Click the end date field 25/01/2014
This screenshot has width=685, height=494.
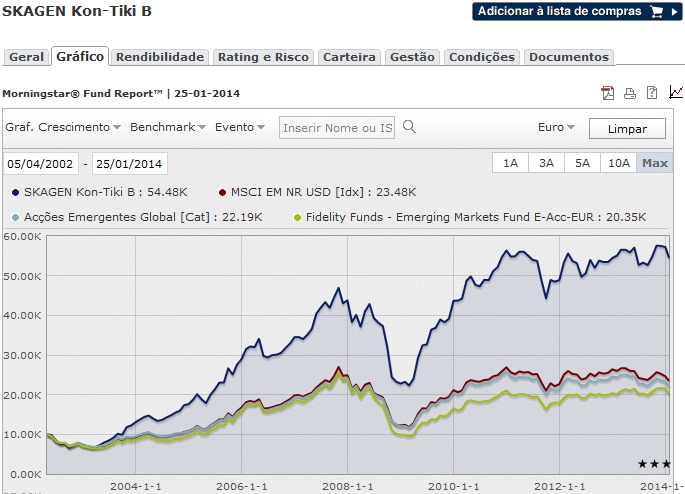129,164
